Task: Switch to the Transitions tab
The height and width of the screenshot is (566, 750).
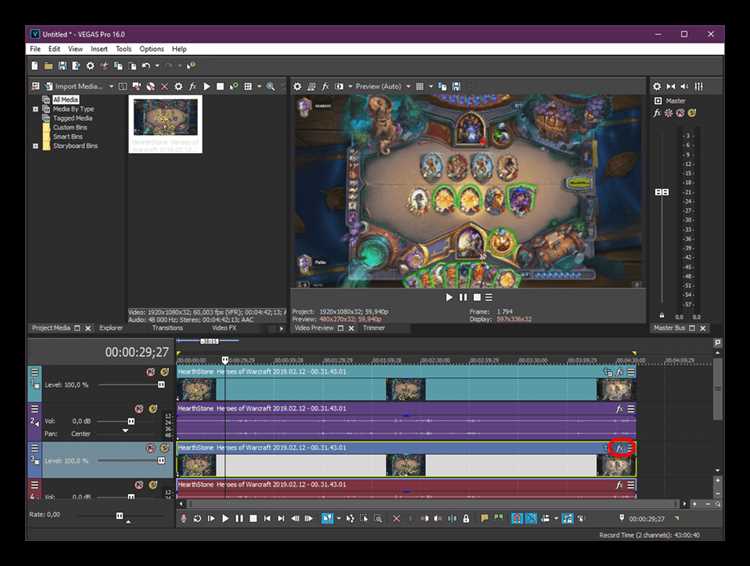Action: [167, 328]
